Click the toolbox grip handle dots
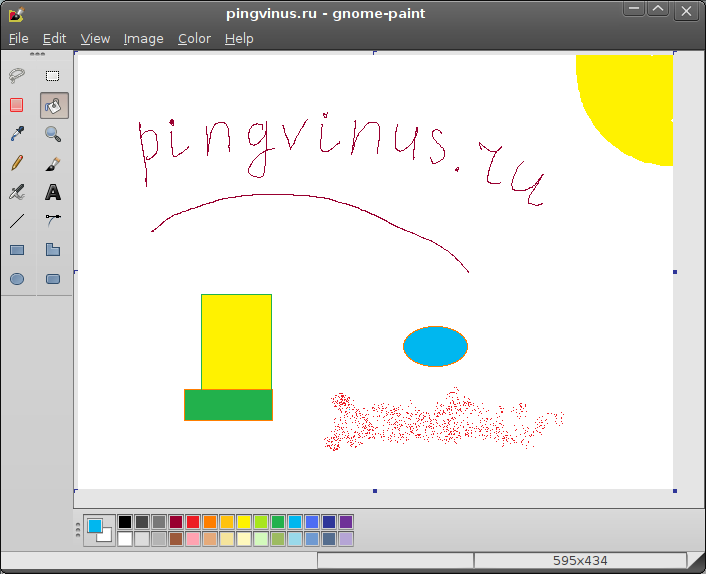The width and height of the screenshot is (706, 574). (x=37, y=54)
